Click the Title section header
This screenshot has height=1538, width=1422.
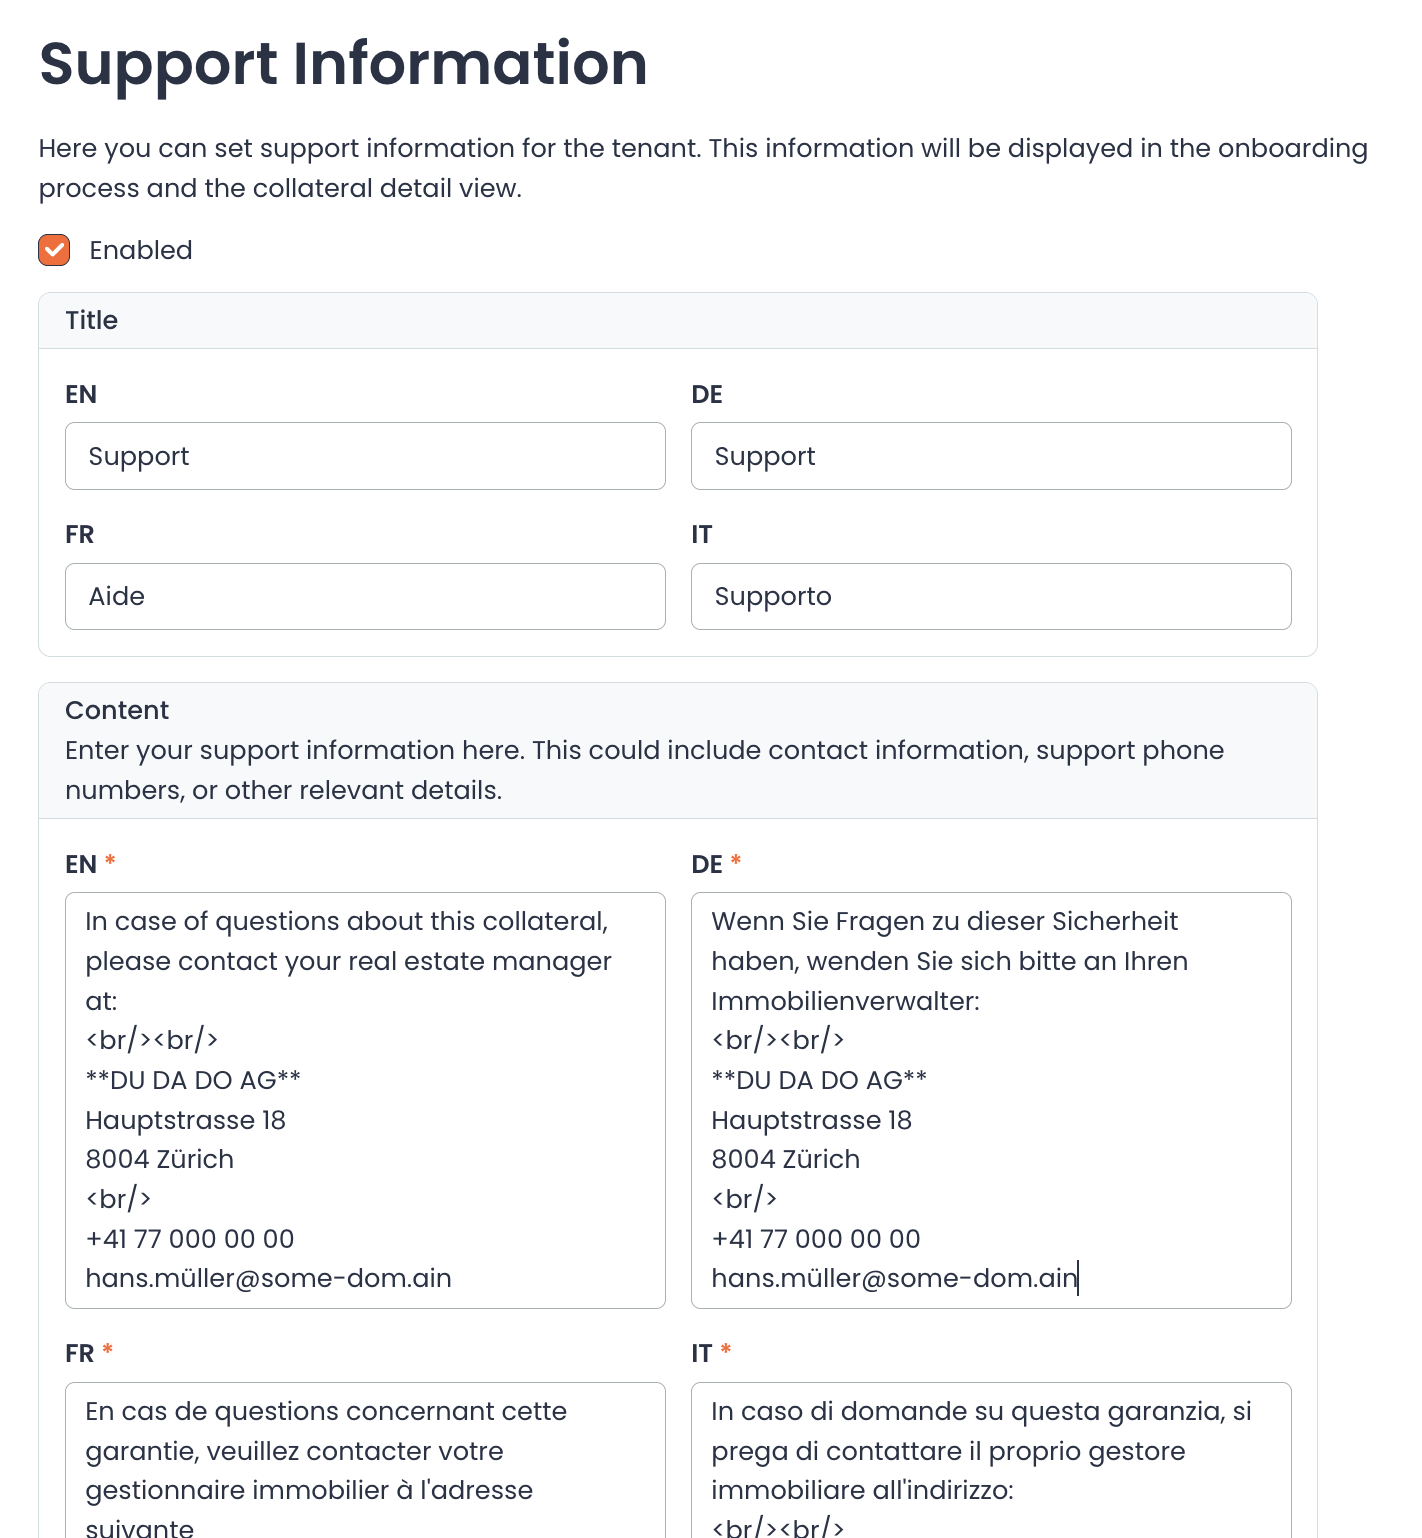click(x=91, y=320)
